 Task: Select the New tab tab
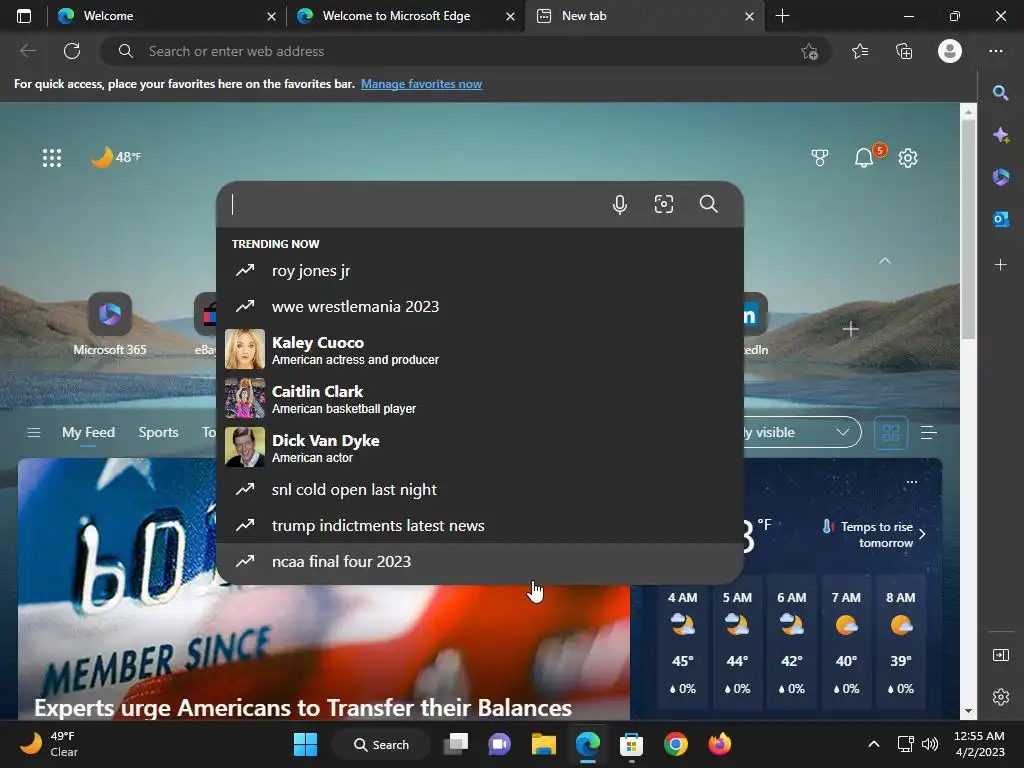(644, 16)
